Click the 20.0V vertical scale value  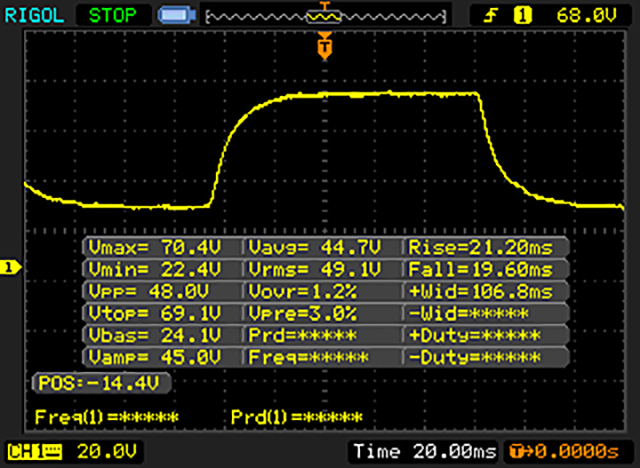pyautogui.click(x=107, y=451)
